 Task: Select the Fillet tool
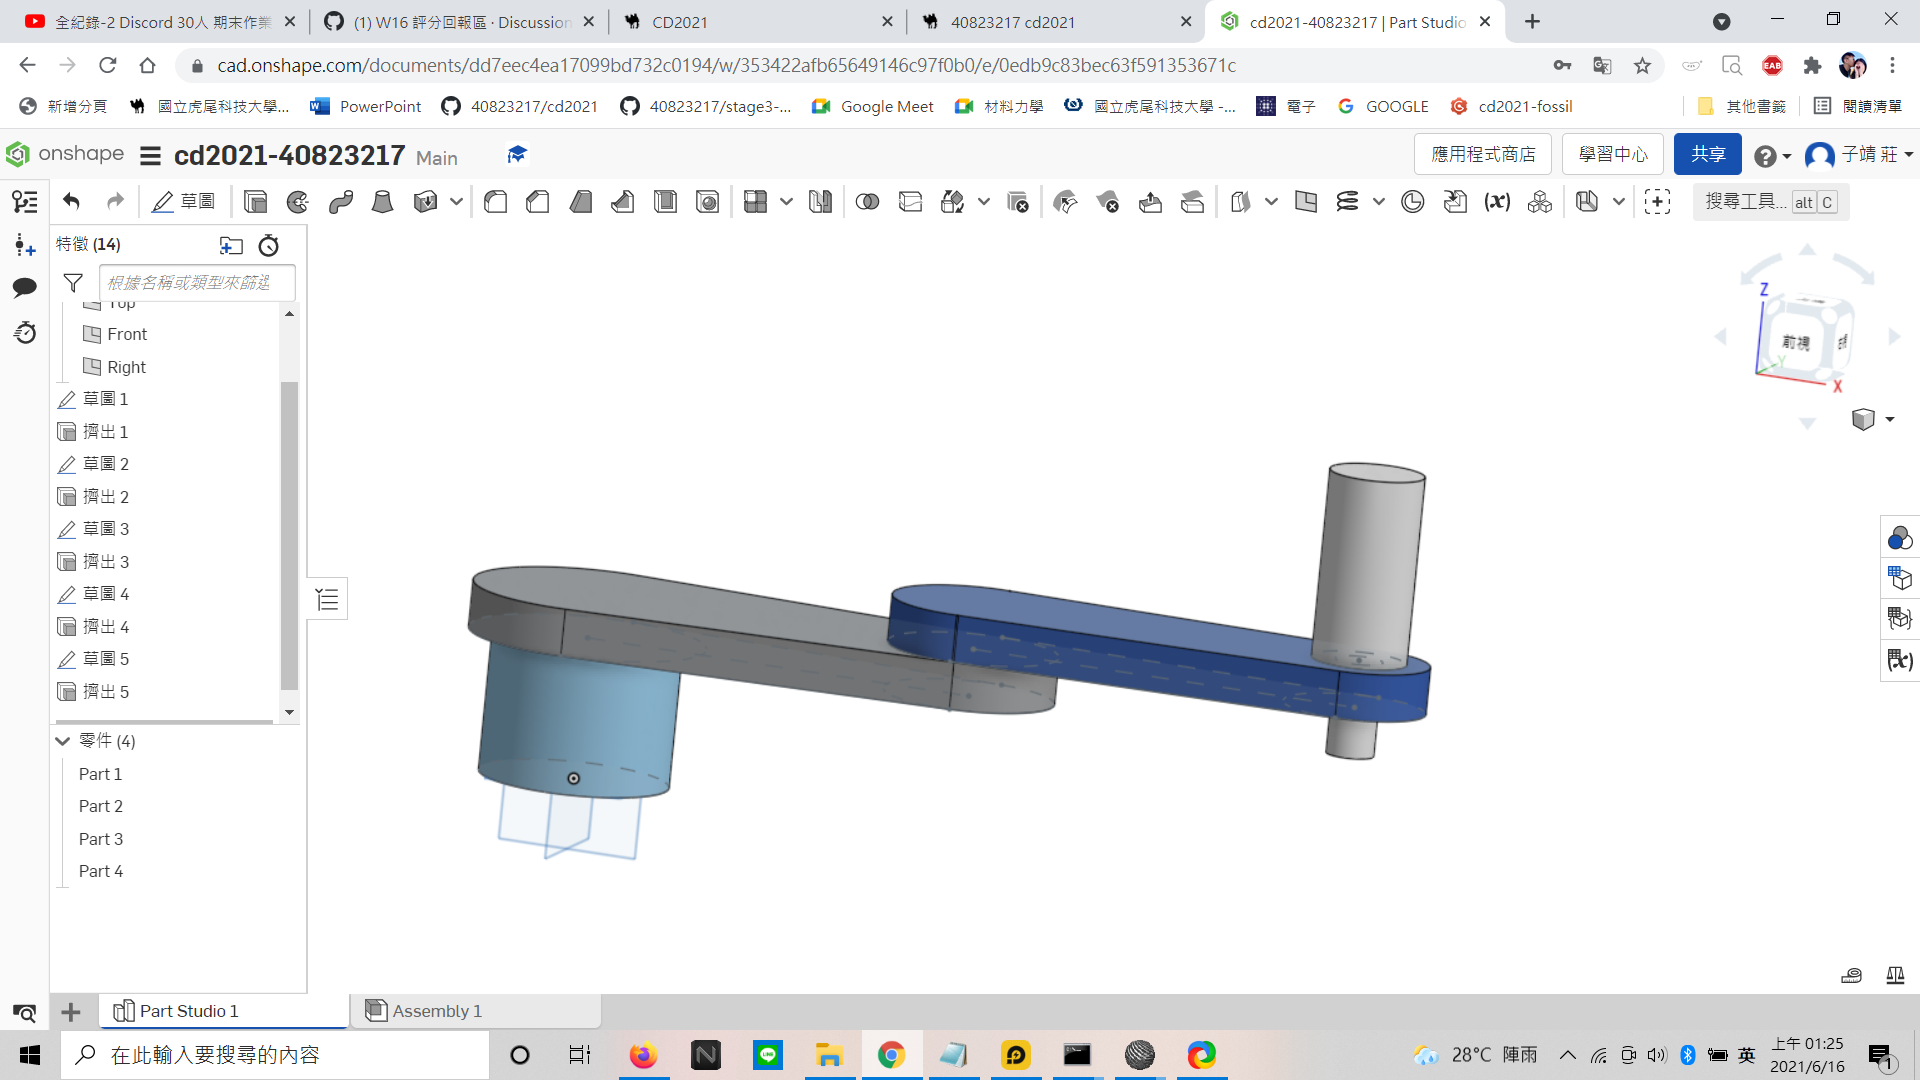coord(495,202)
